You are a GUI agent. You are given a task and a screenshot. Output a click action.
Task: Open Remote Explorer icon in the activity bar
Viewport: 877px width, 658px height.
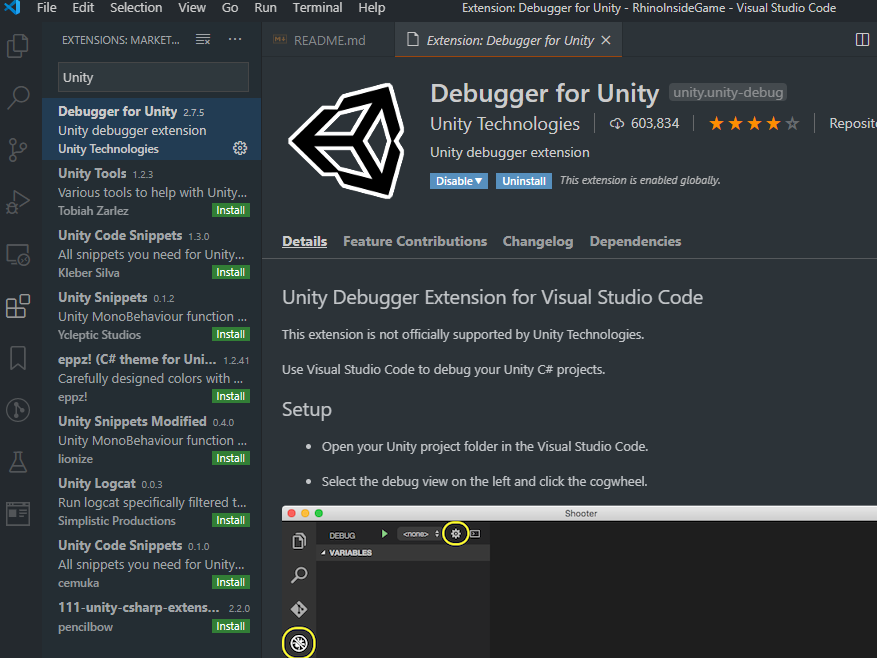(18, 255)
